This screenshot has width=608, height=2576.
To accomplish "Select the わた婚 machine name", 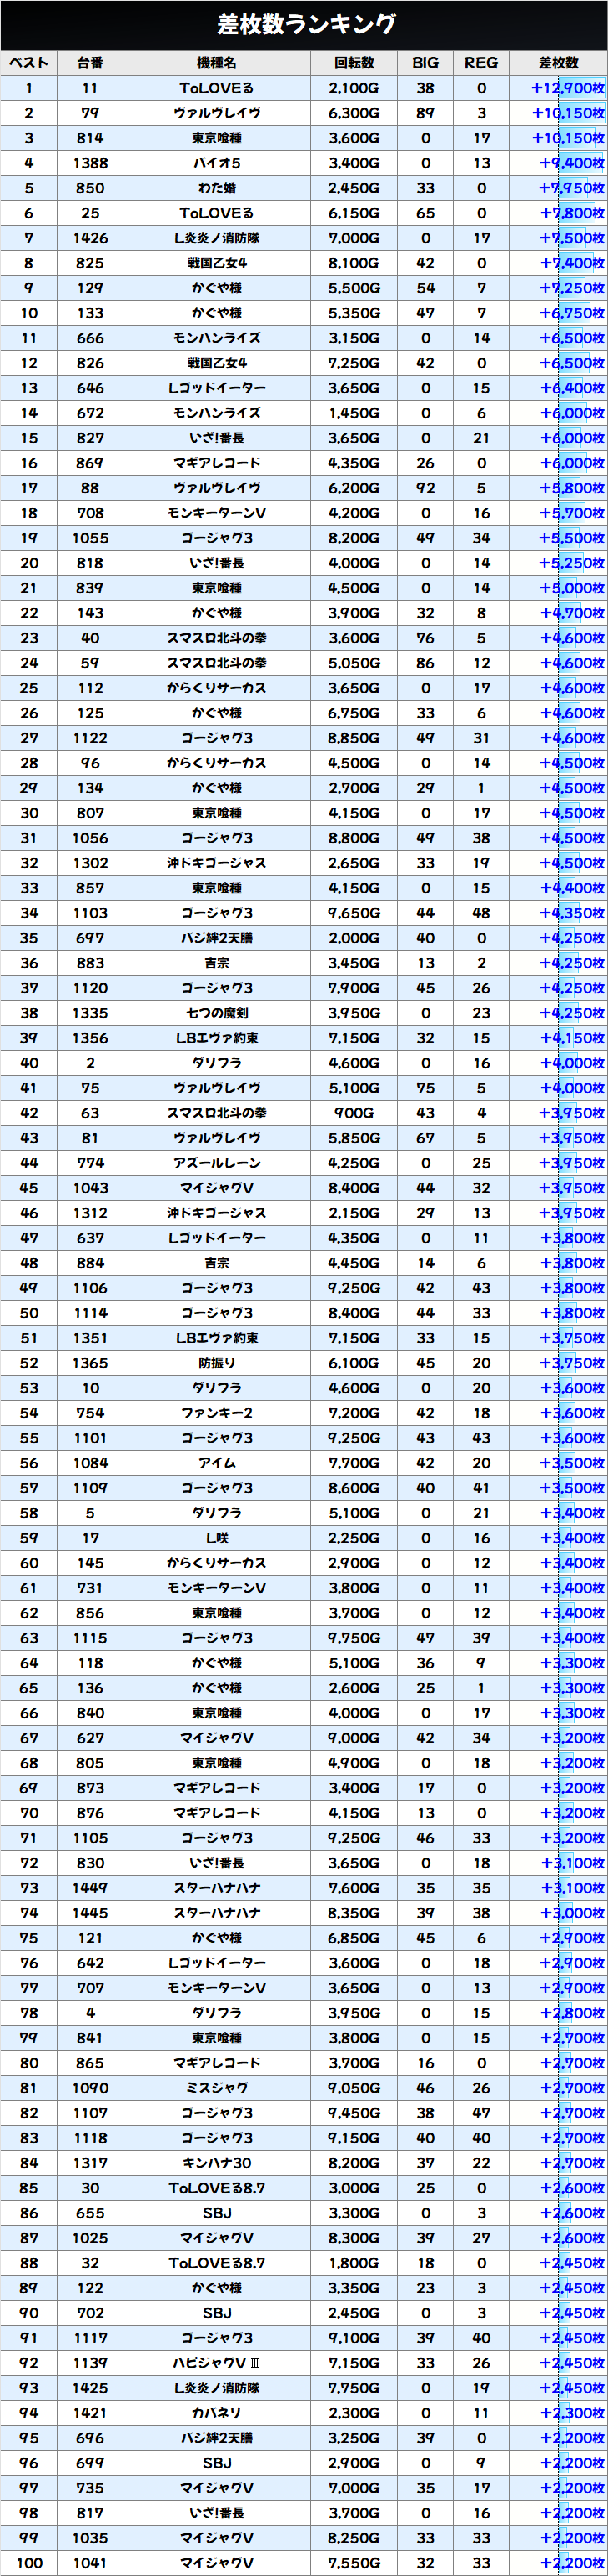I will coord(216,188).
